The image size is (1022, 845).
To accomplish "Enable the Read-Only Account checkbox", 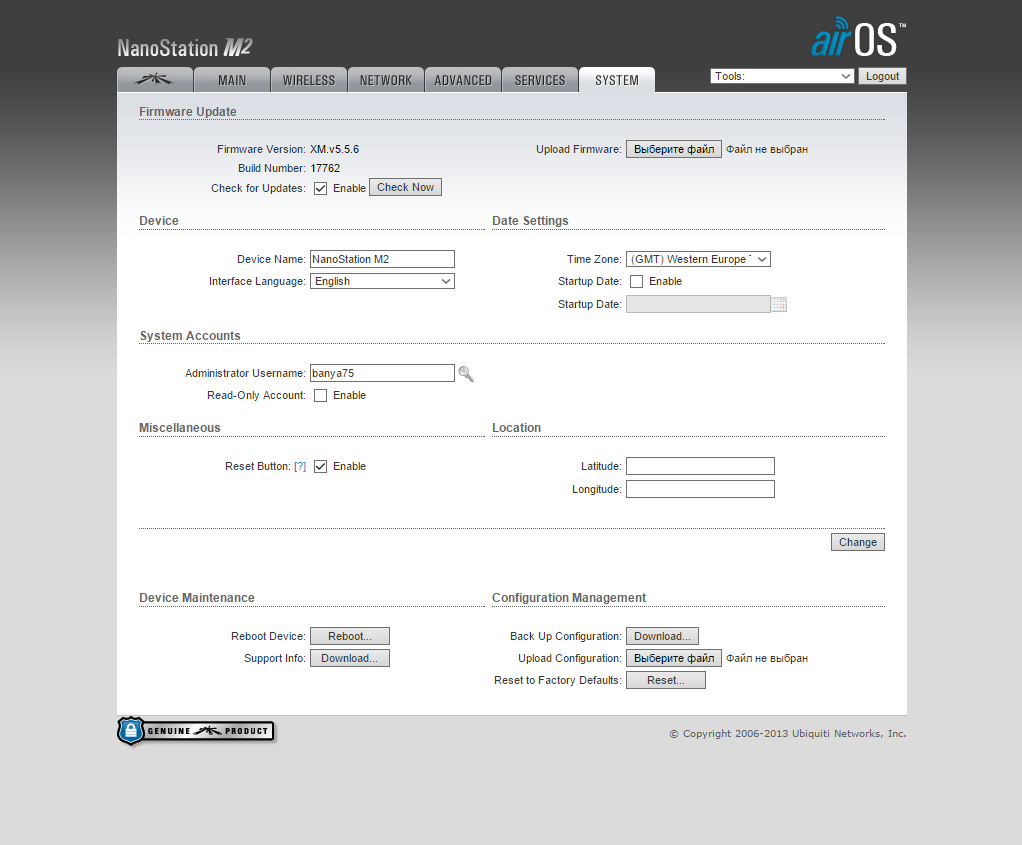I will click(x=321, y=396).
